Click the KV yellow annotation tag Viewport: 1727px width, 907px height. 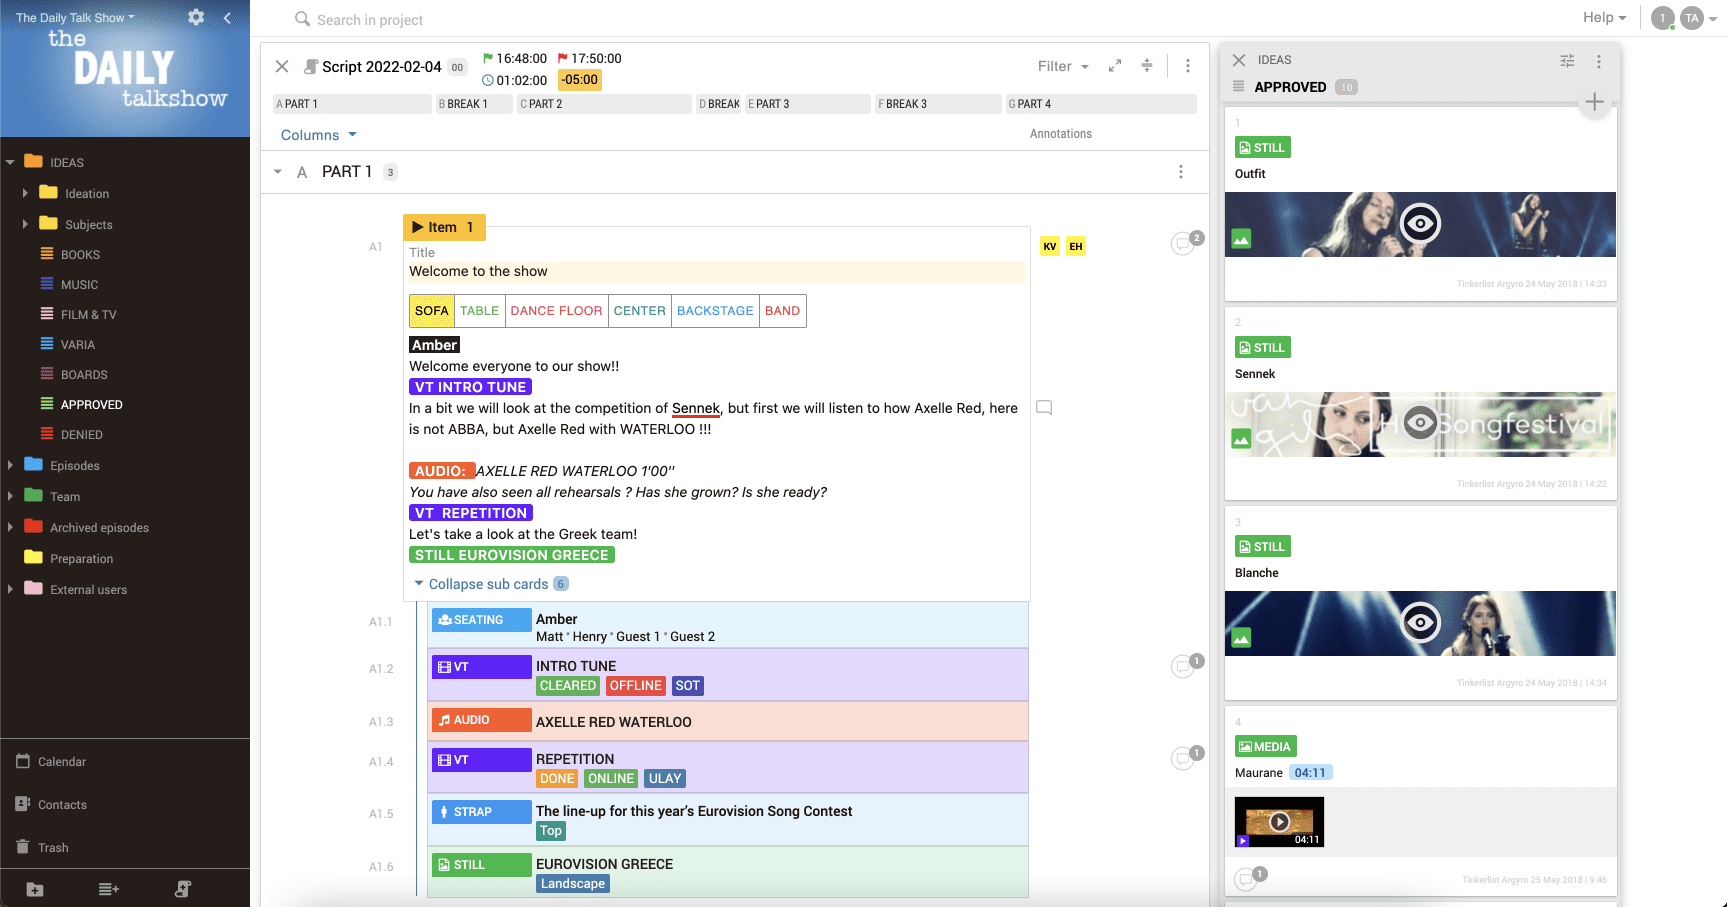click(x=1049, y=246)
